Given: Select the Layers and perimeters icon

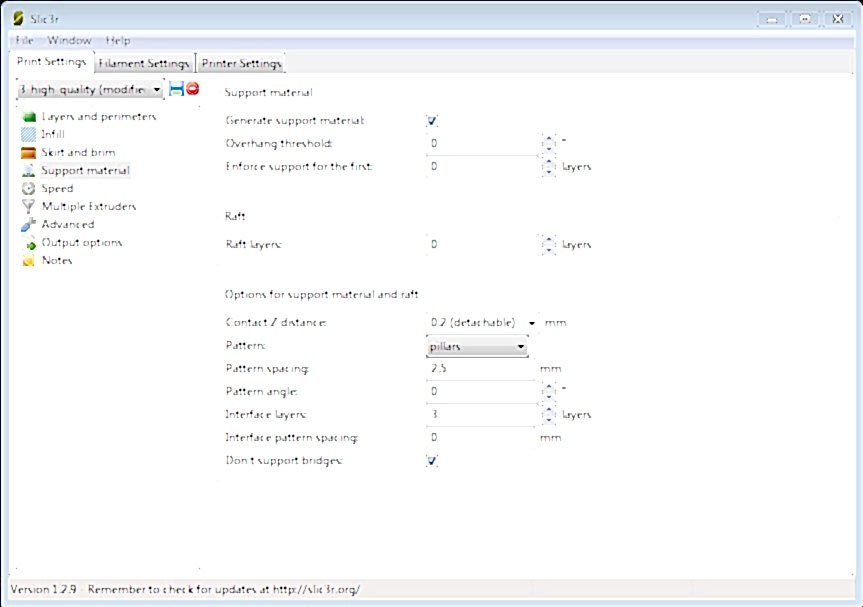Looking at the screenshot, I should 28,116.
